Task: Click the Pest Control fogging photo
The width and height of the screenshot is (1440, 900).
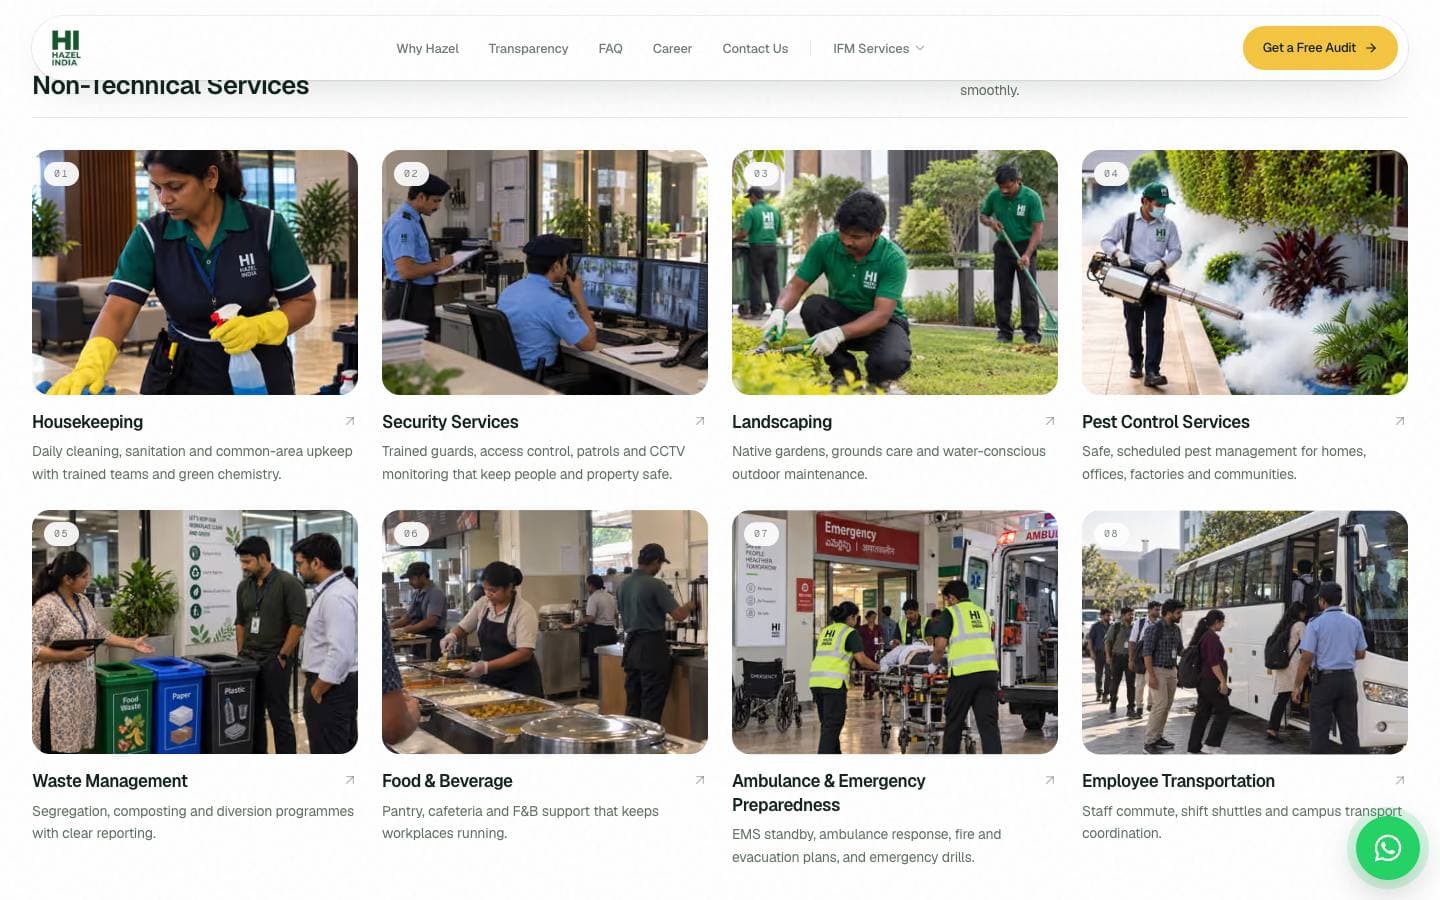Action: [1245, 272]
